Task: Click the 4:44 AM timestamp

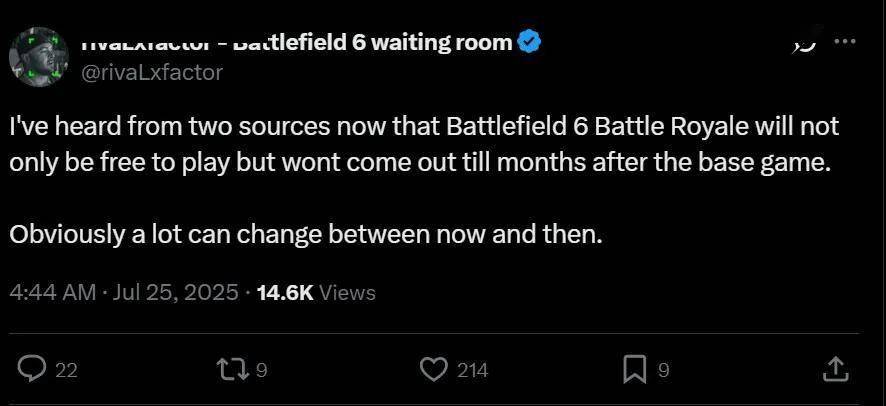Action: [x=52, y=292]
